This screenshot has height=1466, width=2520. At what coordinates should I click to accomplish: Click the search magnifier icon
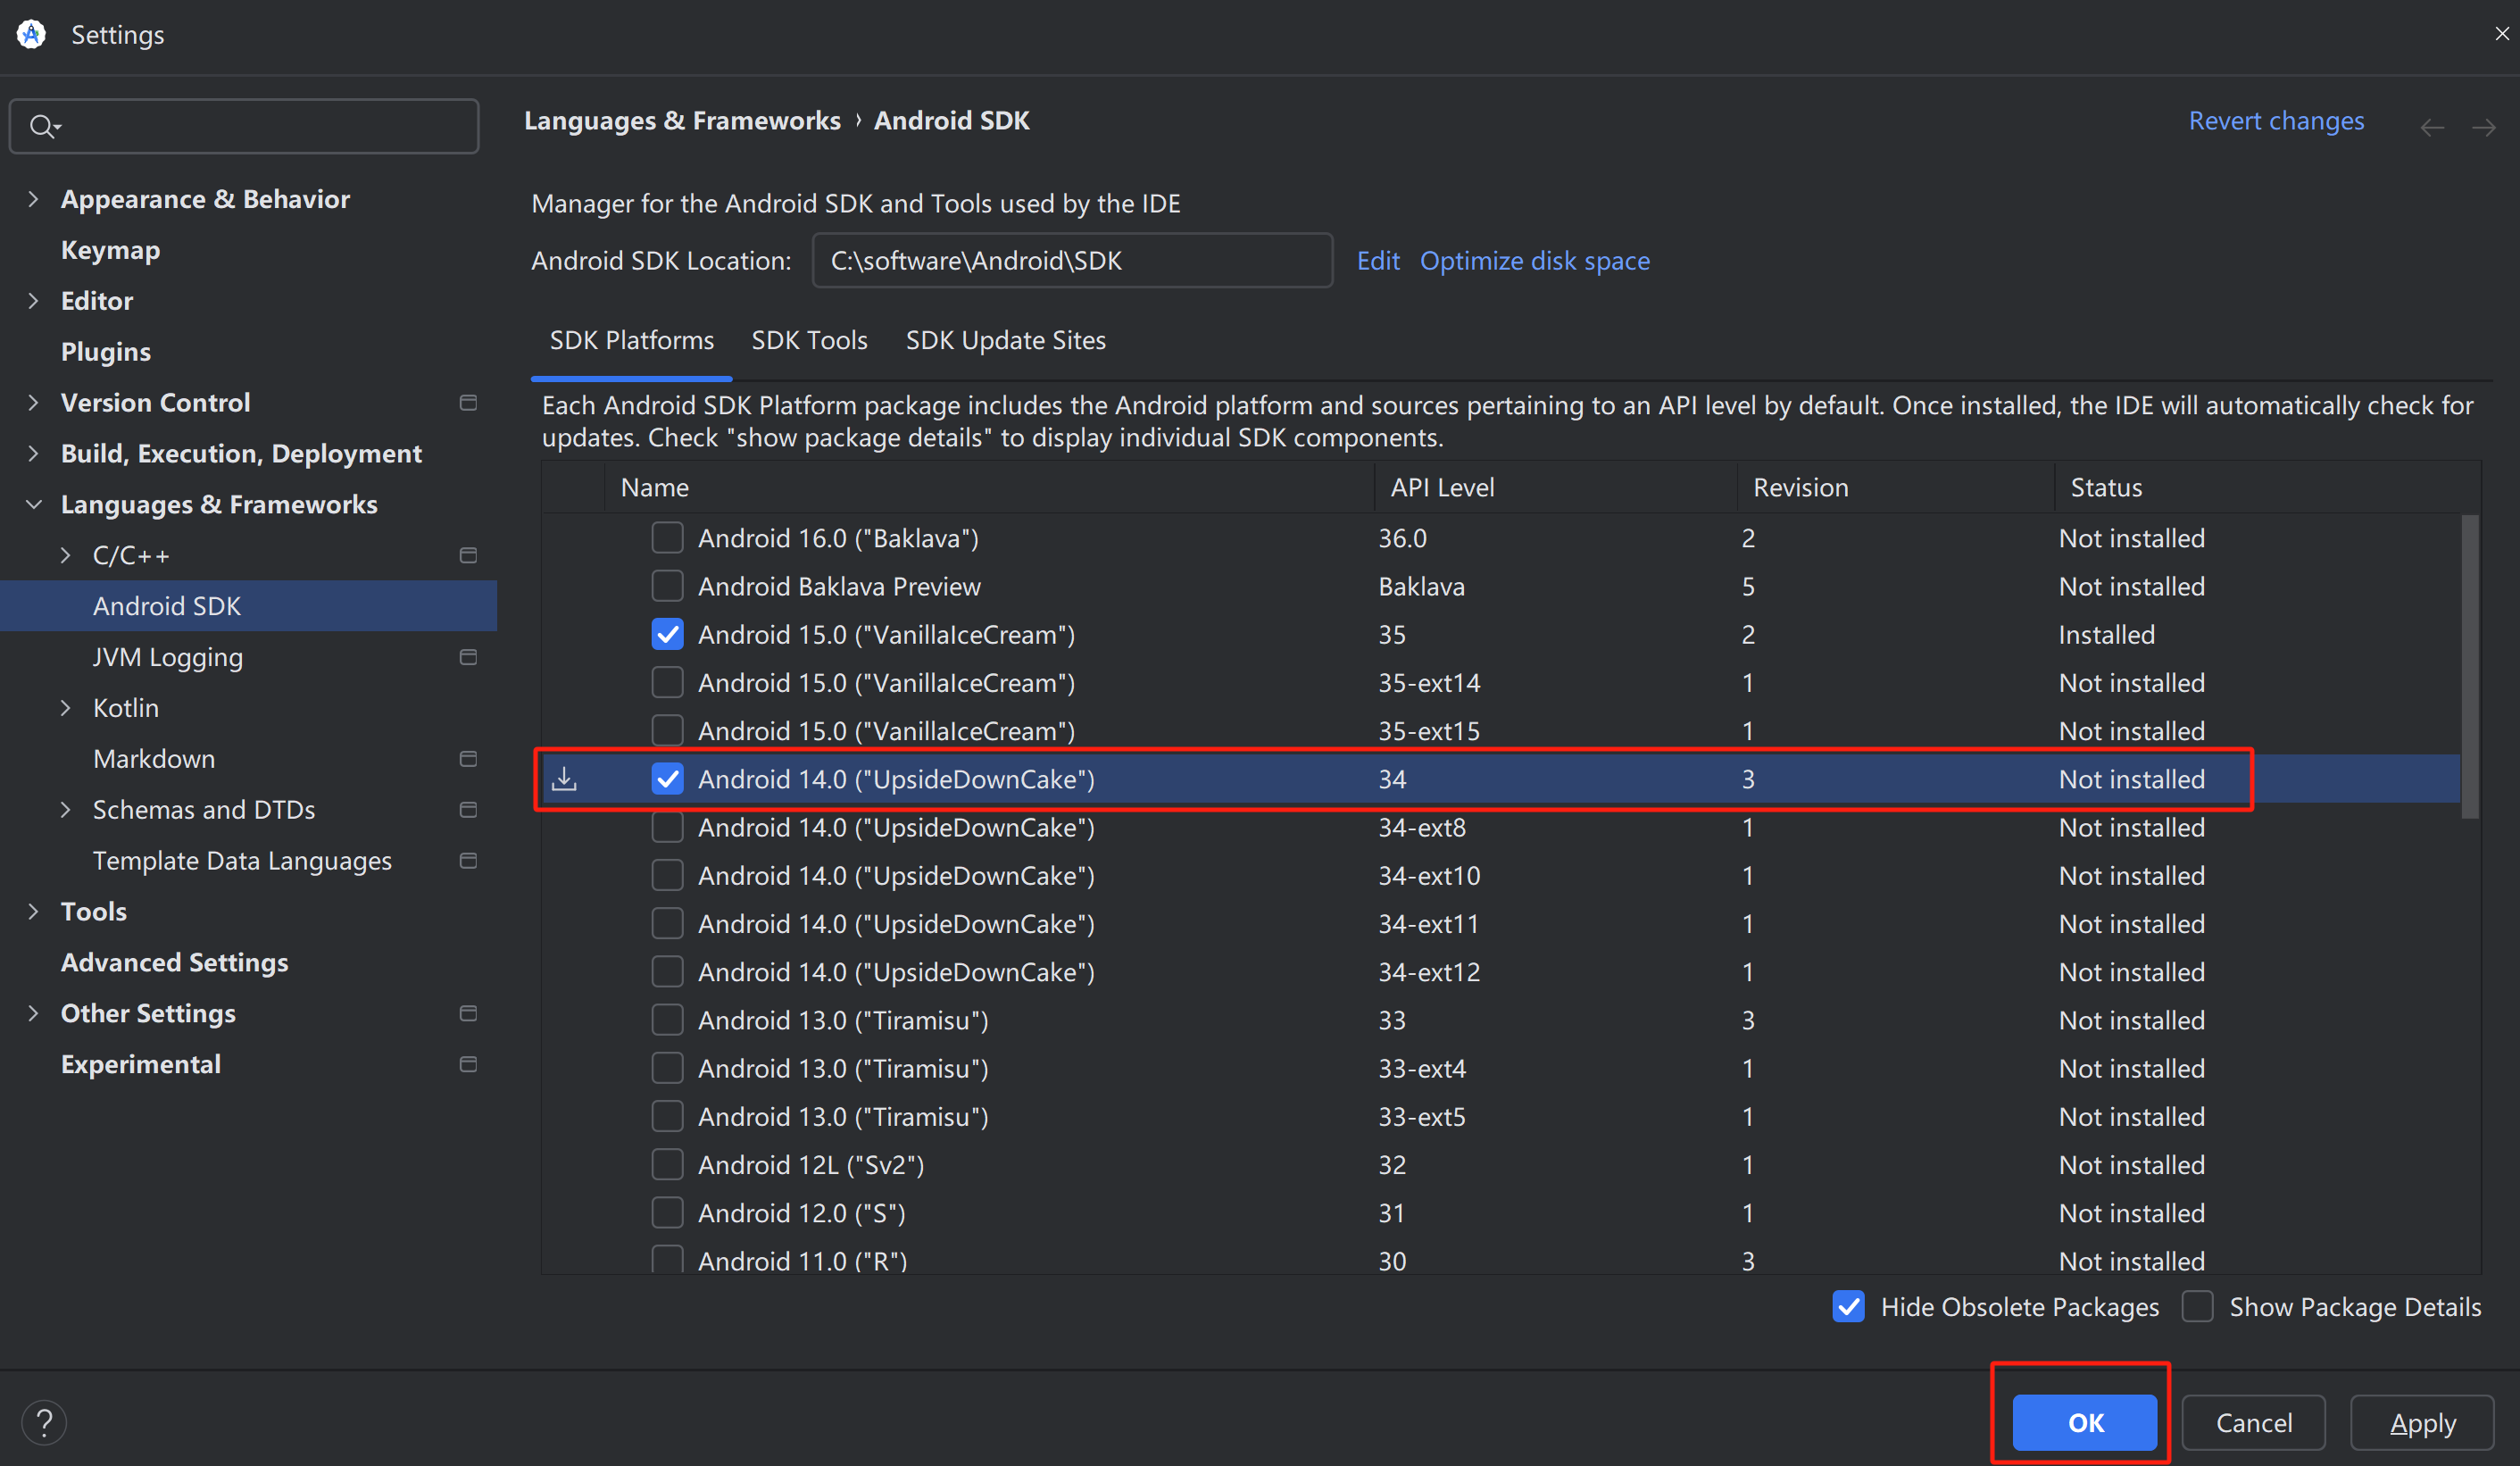(x=42, y=126)
